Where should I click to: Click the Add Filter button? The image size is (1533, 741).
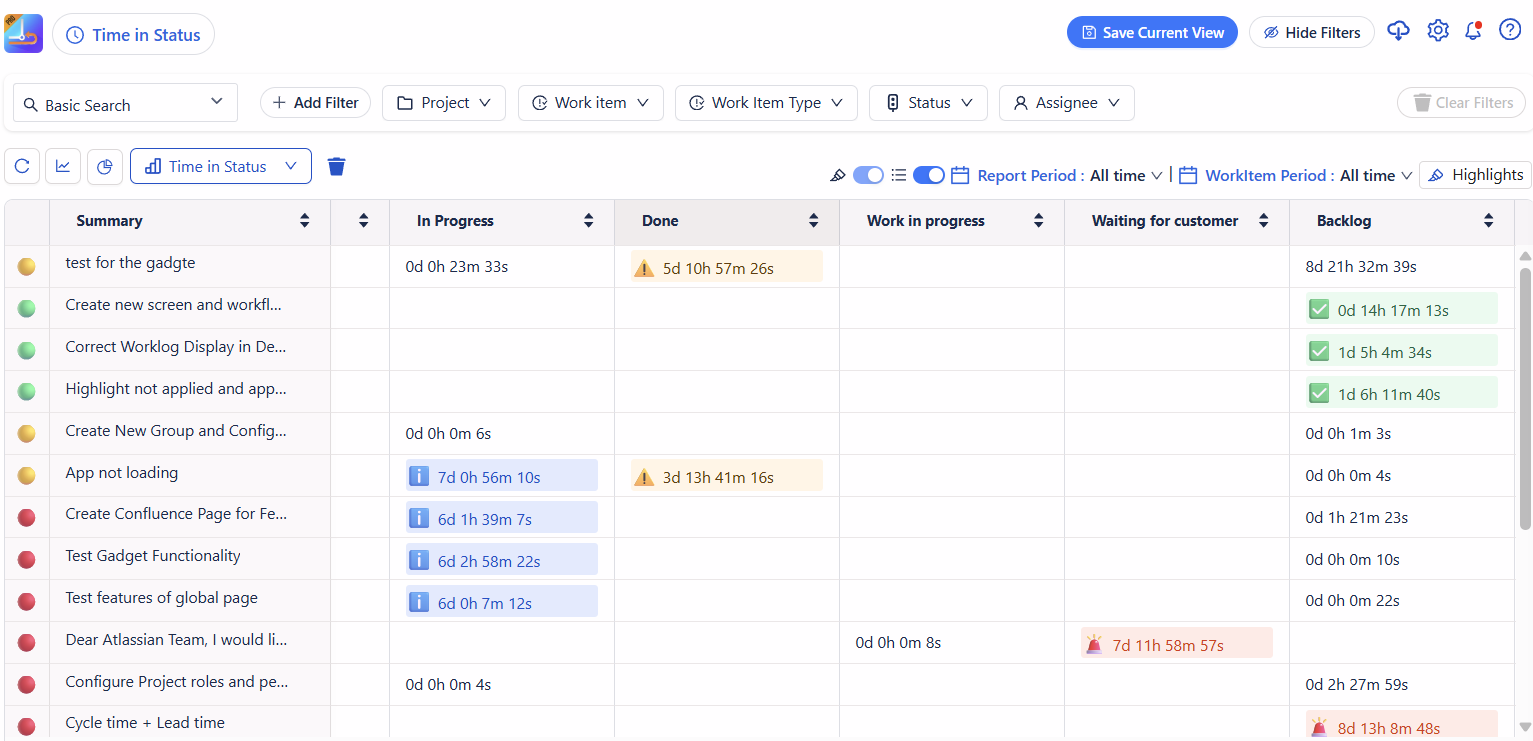pos(315,103)
